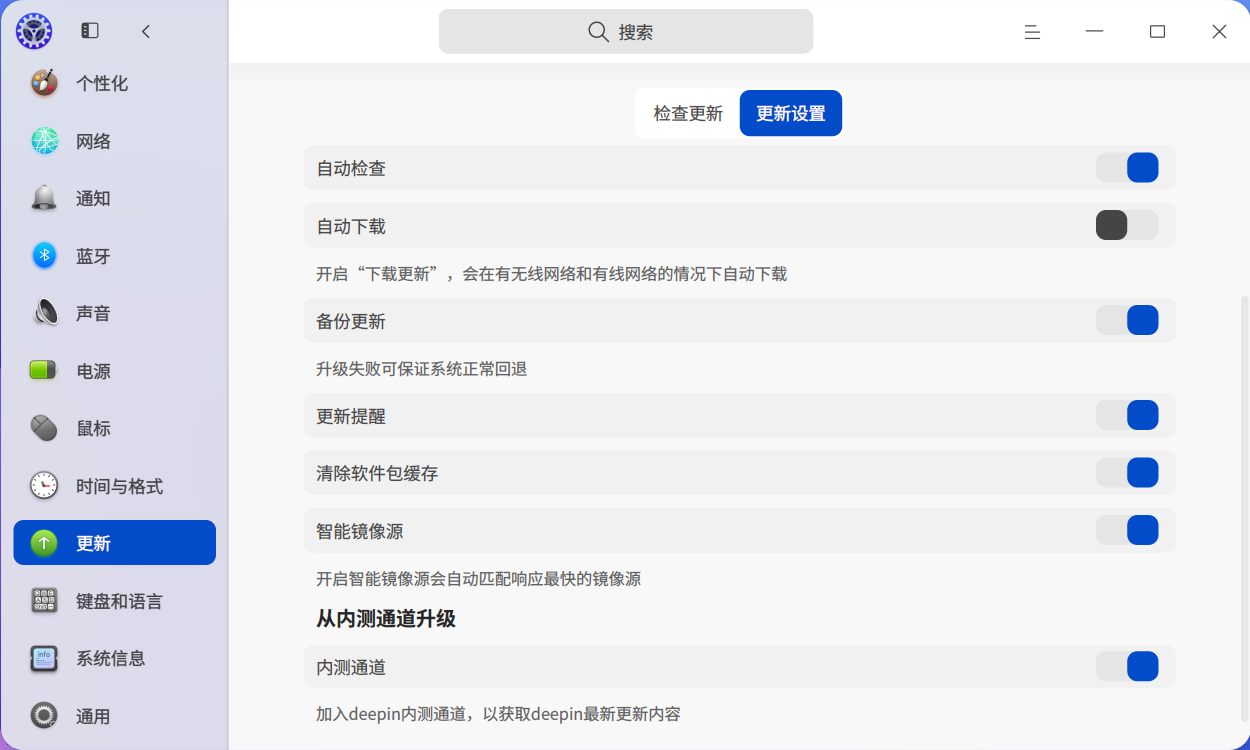Screen dimensions: 1250x750
Task: Click the 系统信息 info icon
Action: [44, 658]
